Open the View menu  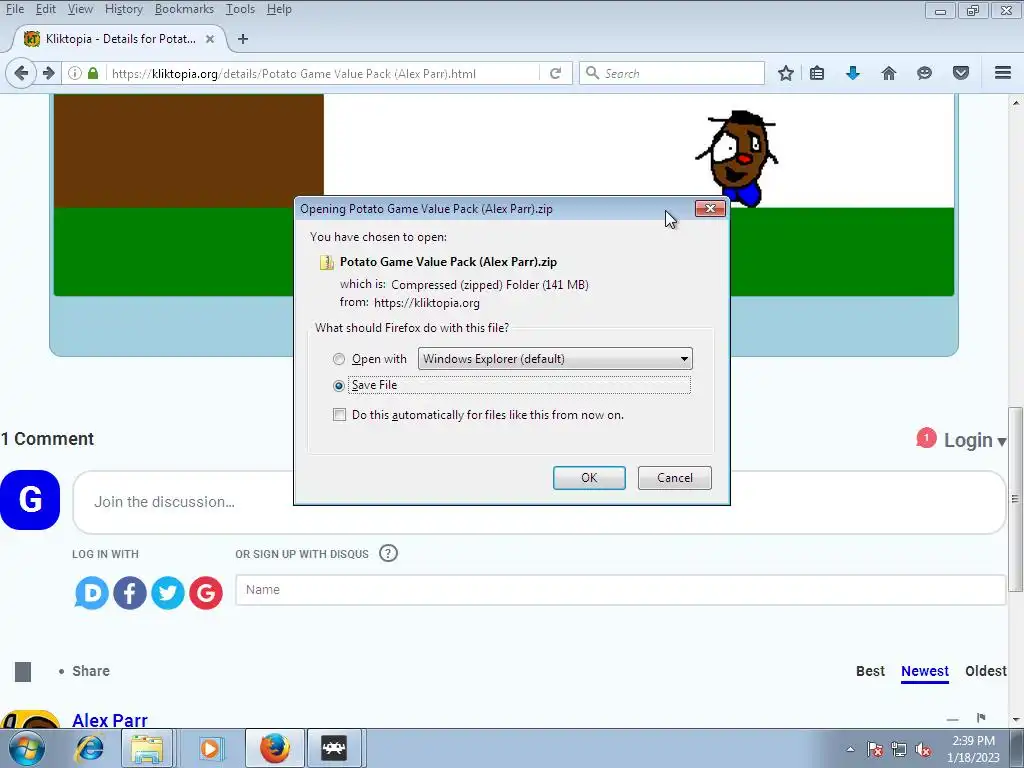(80, 9)
